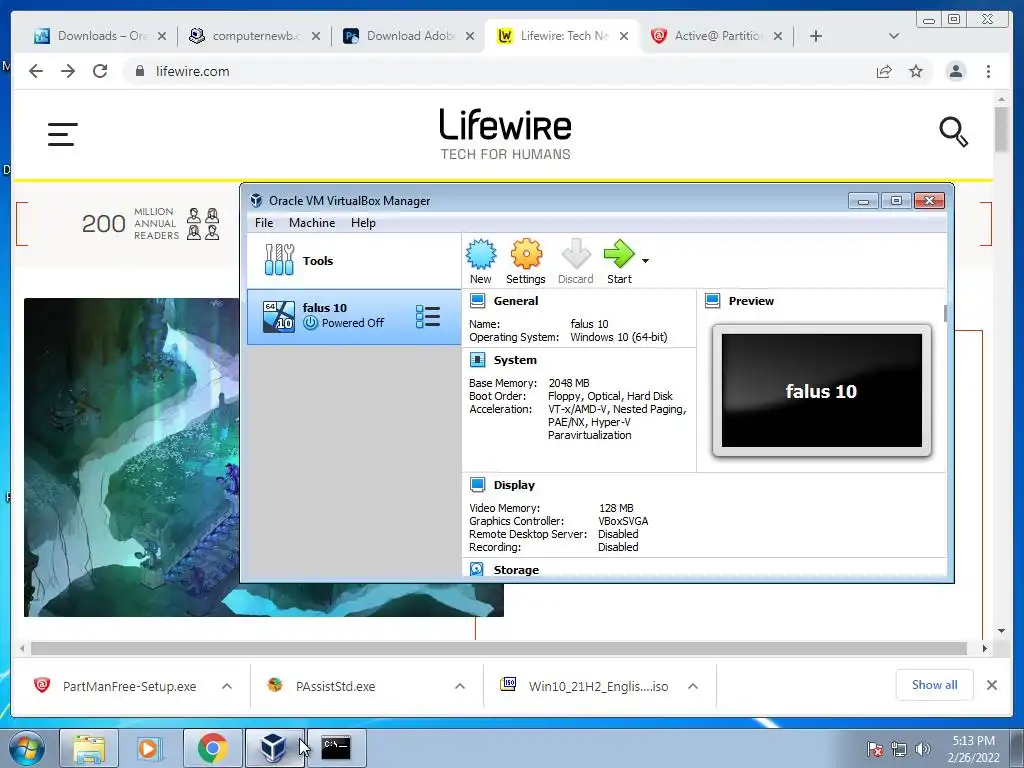Expand Win10_21H2 iso download options

(x=693, y=686)
